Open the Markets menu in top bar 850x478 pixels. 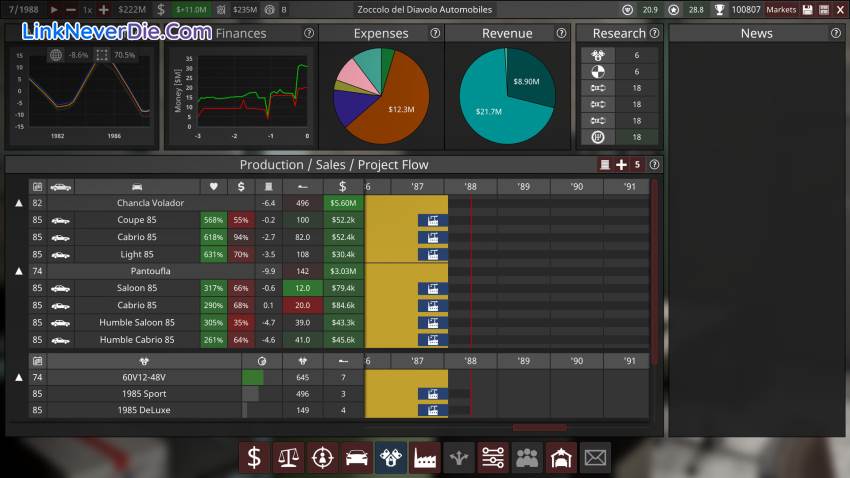click(x=781, y=9)
